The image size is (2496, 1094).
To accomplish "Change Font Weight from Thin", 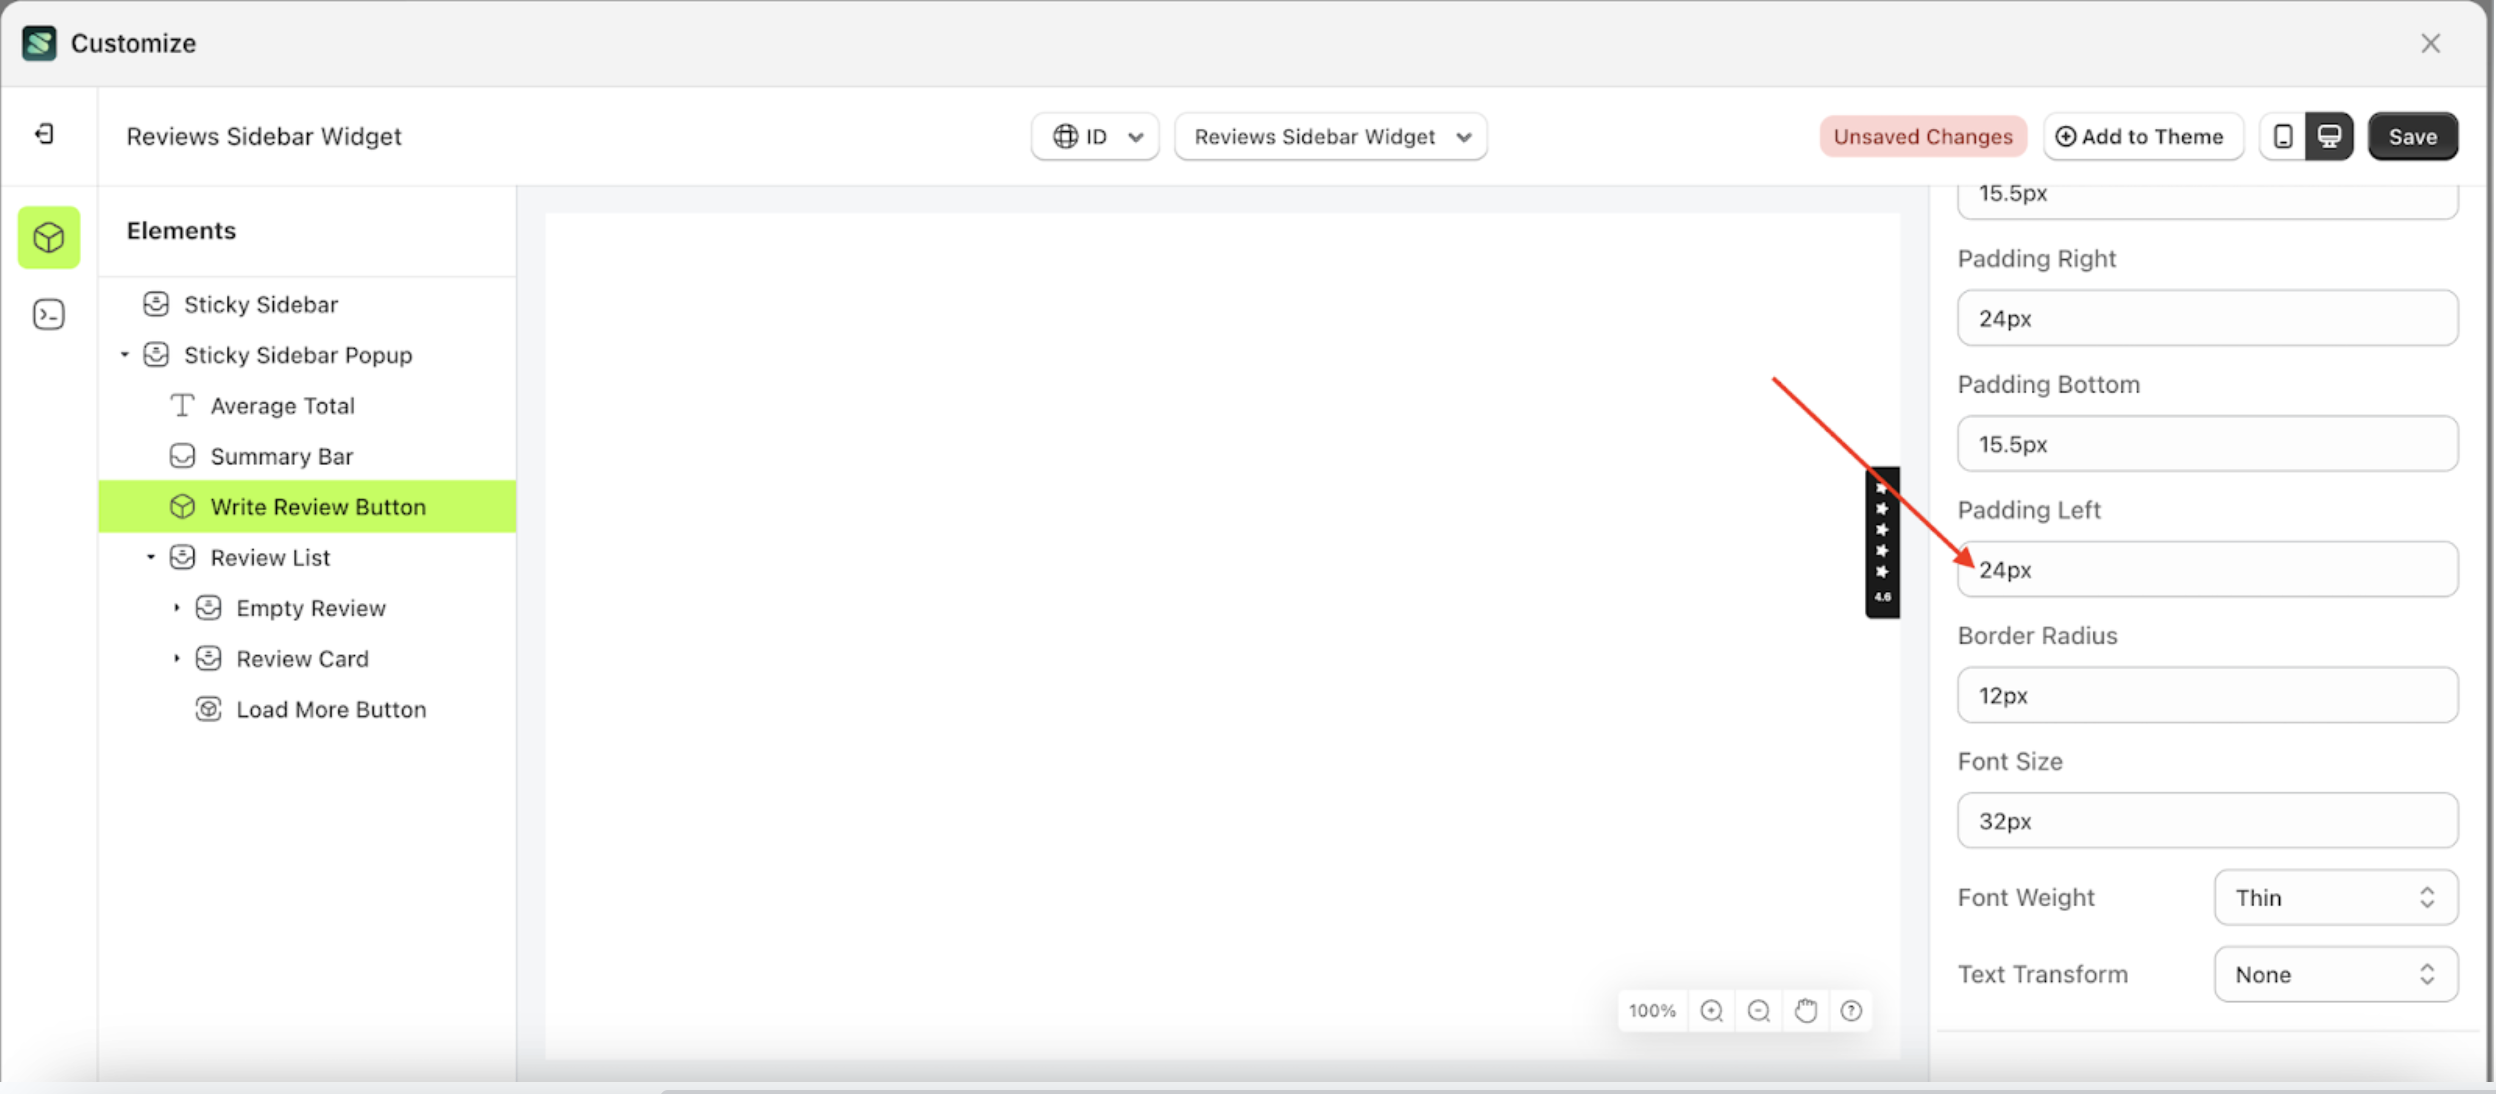I will [x=2334, y=897].
